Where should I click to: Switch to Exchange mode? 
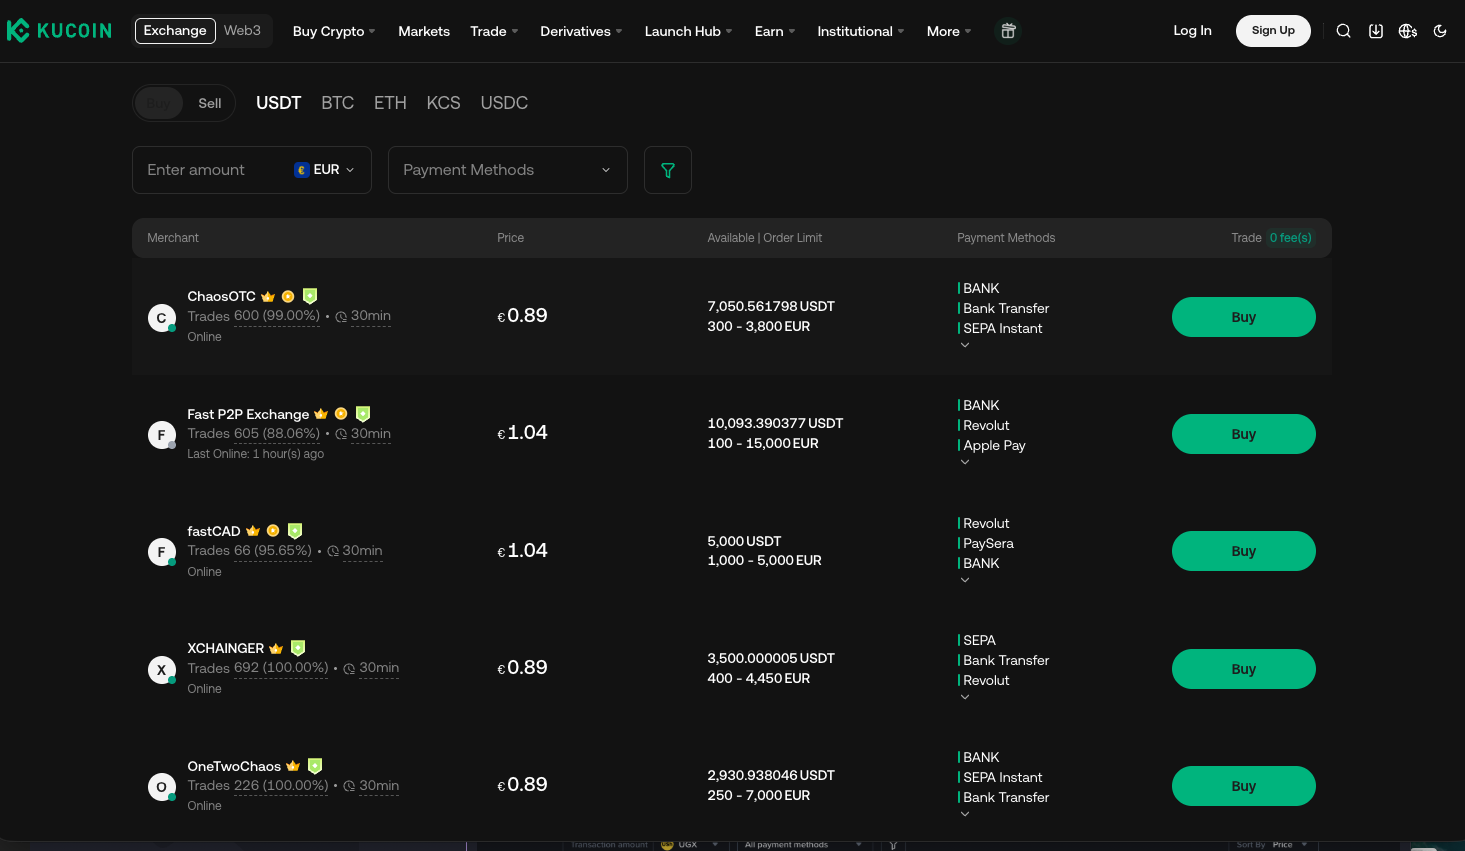pyautogui.click(x=175, y=31)
